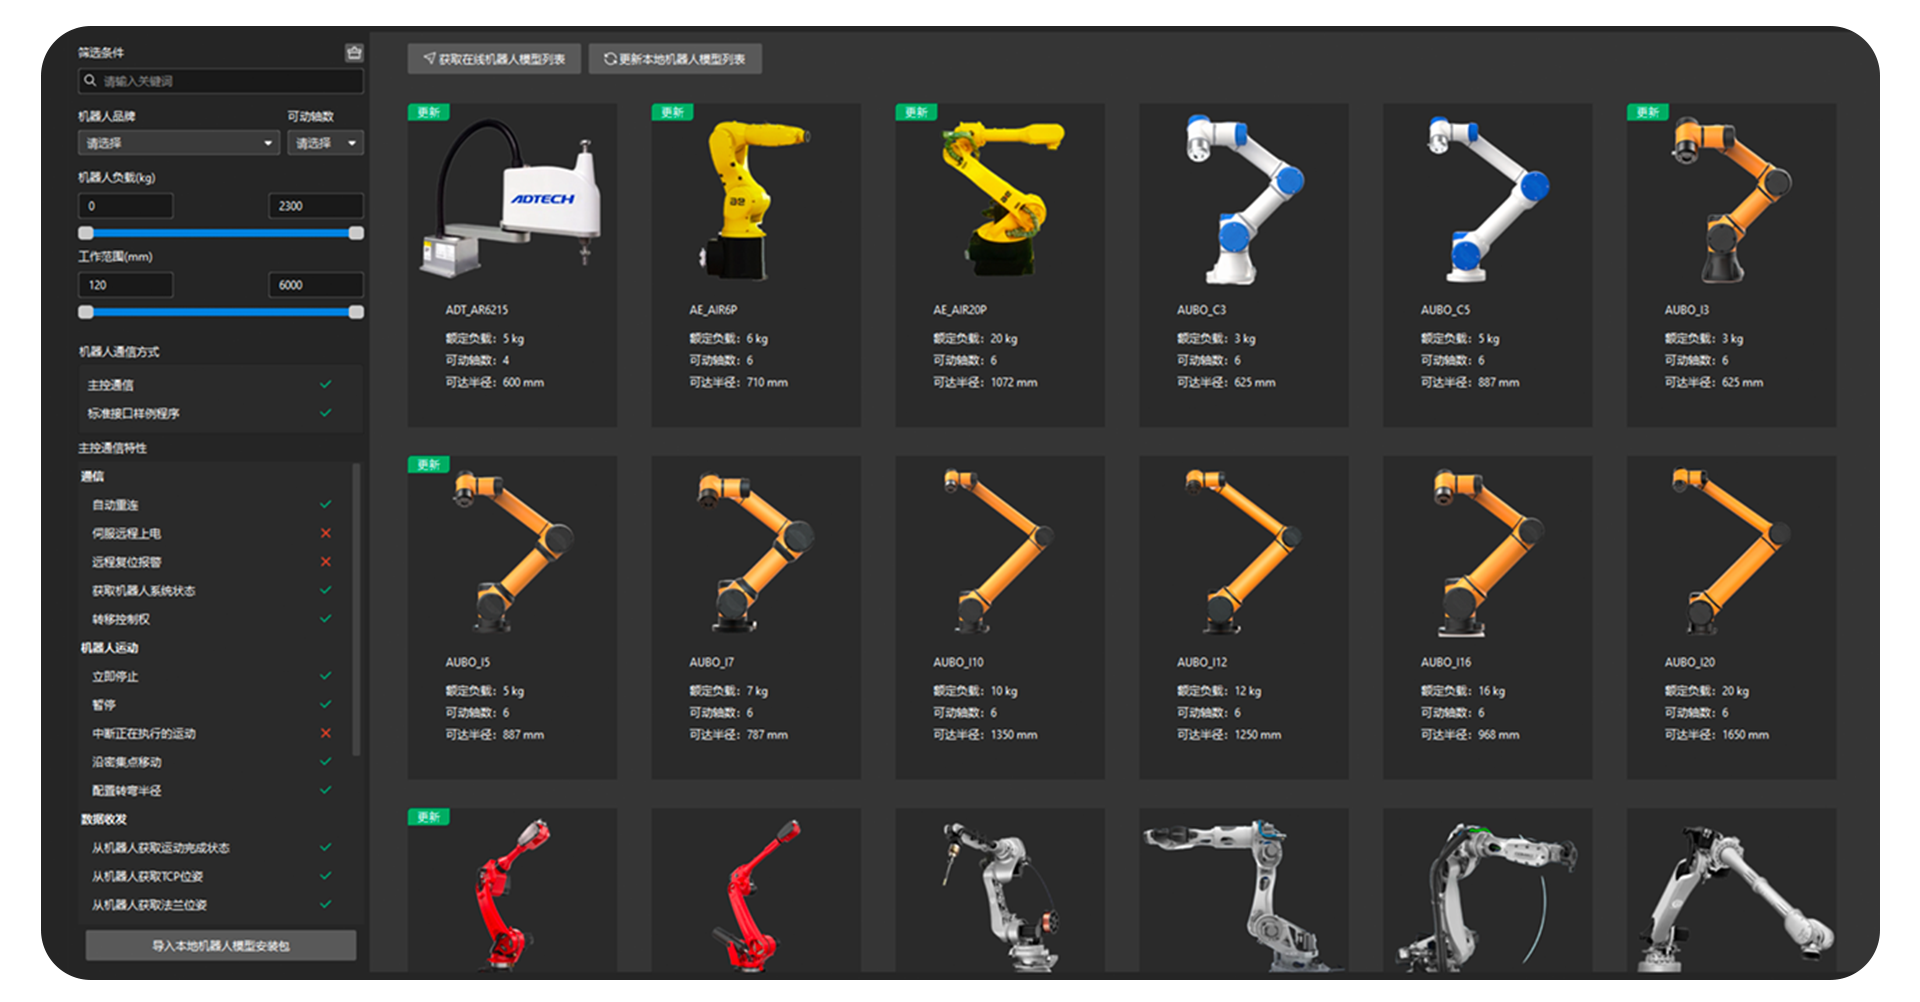This screenshot has width=1920, height=1002.
Task: Toggle the 主控通信 checkmark filter
Action: click(325, 385)
